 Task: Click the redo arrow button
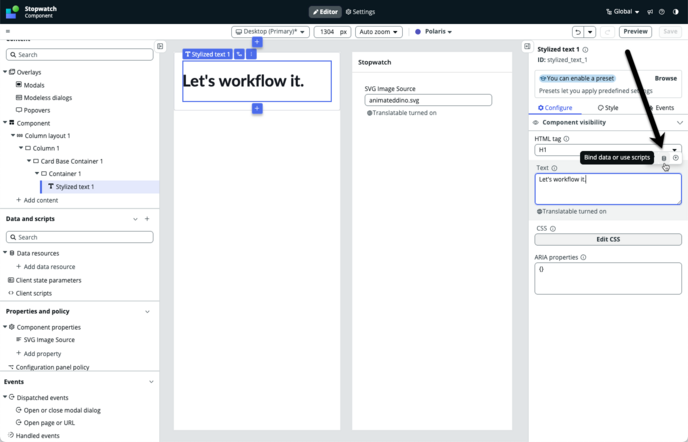[608, 32]
